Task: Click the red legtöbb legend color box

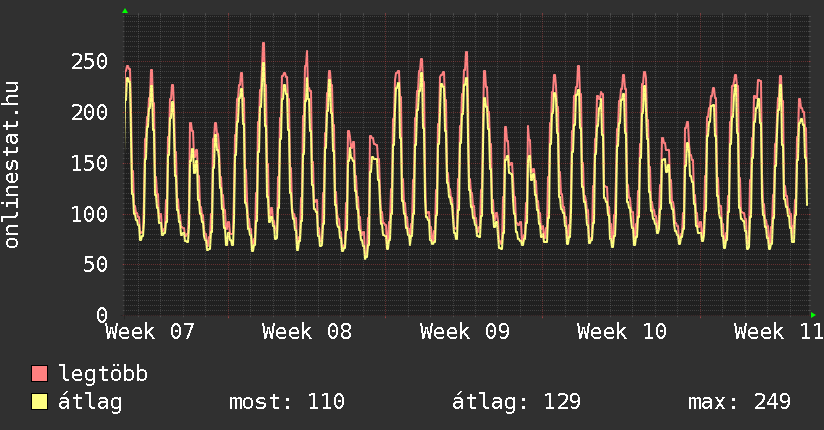Action: (x=40, y=374)
